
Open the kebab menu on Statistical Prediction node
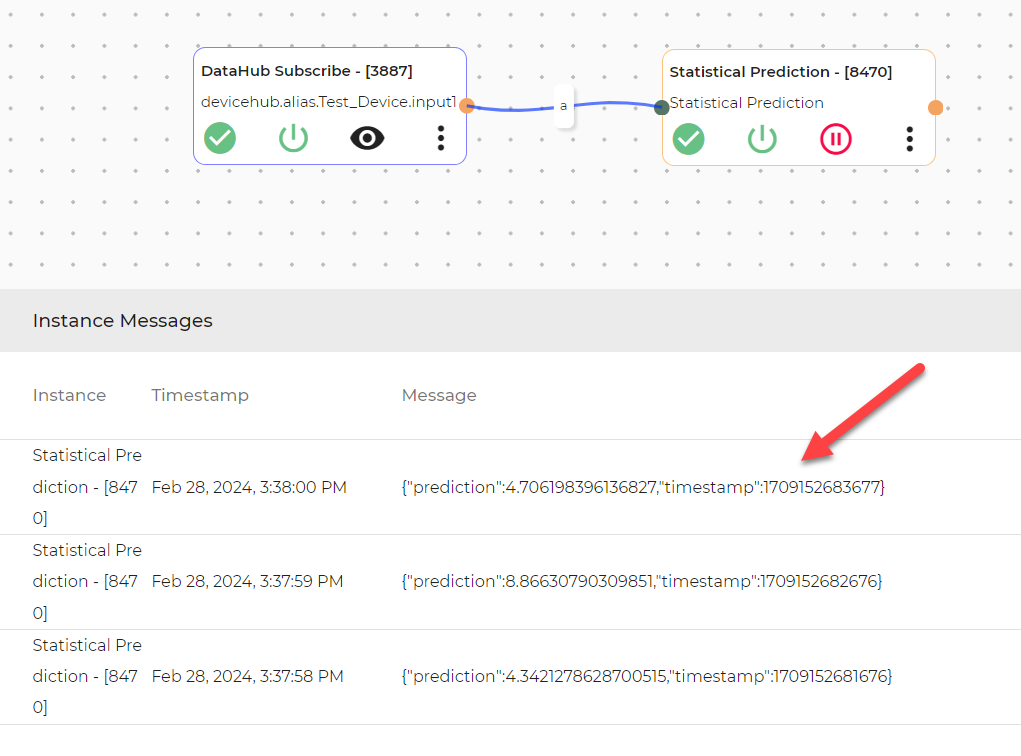click(910, 140)
